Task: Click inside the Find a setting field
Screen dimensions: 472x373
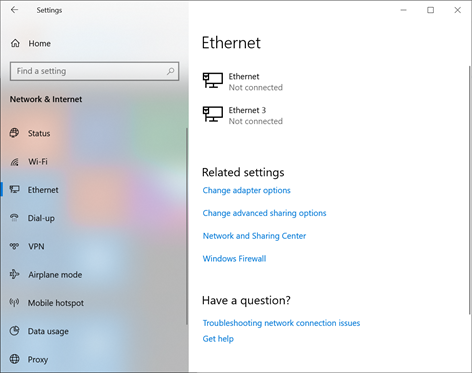Action: [x=94, y=71]
